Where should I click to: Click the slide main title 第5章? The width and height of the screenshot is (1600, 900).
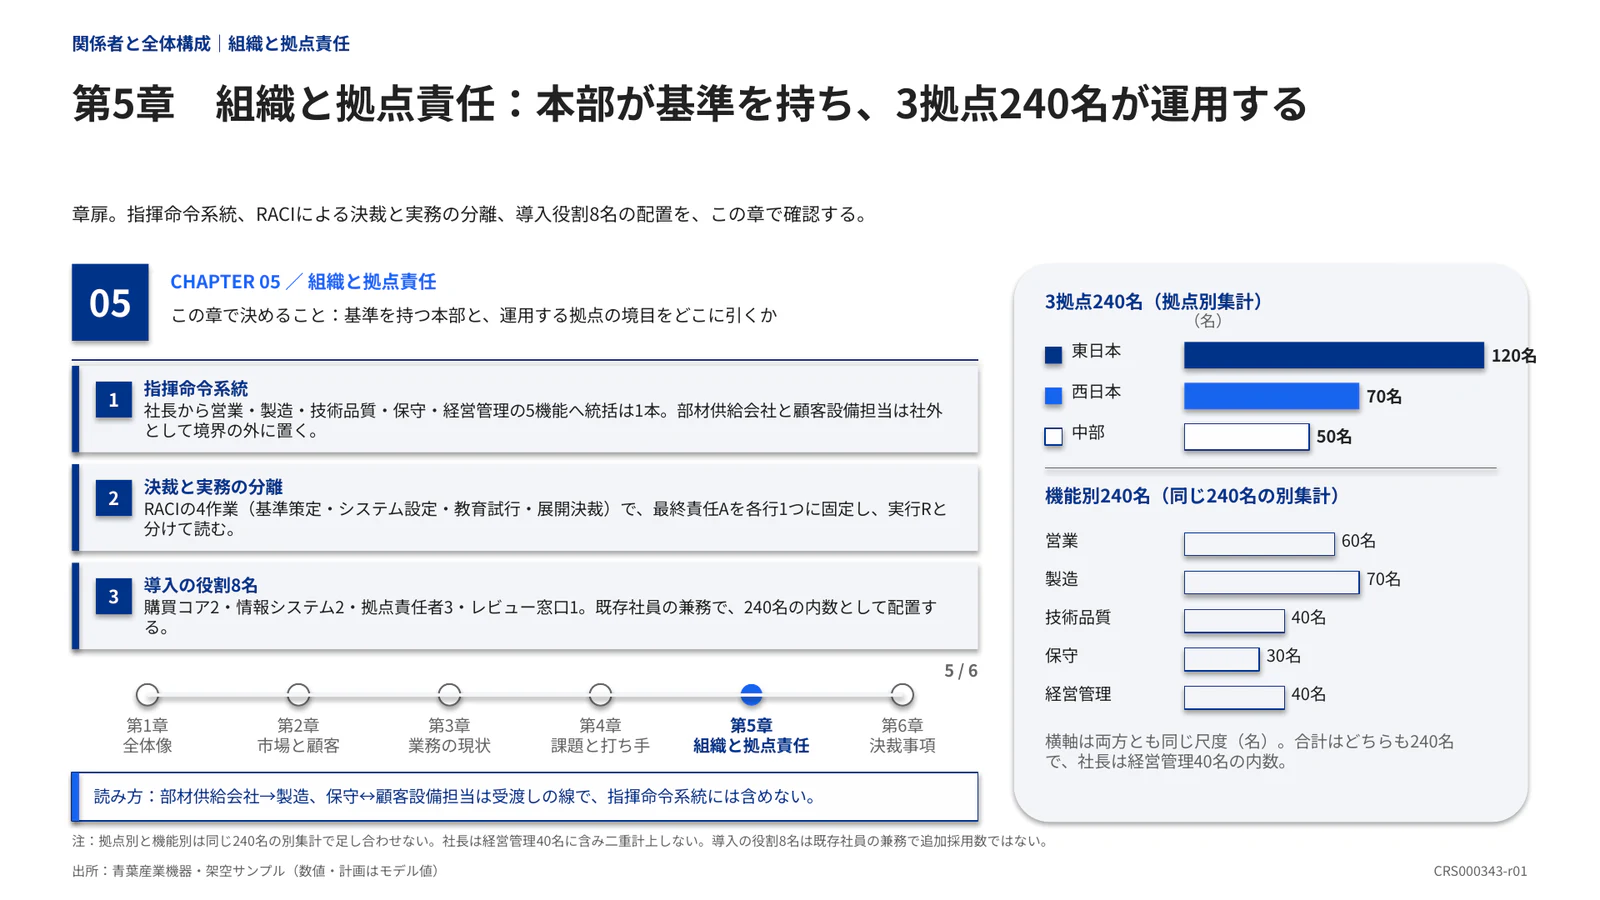point(690,104)
